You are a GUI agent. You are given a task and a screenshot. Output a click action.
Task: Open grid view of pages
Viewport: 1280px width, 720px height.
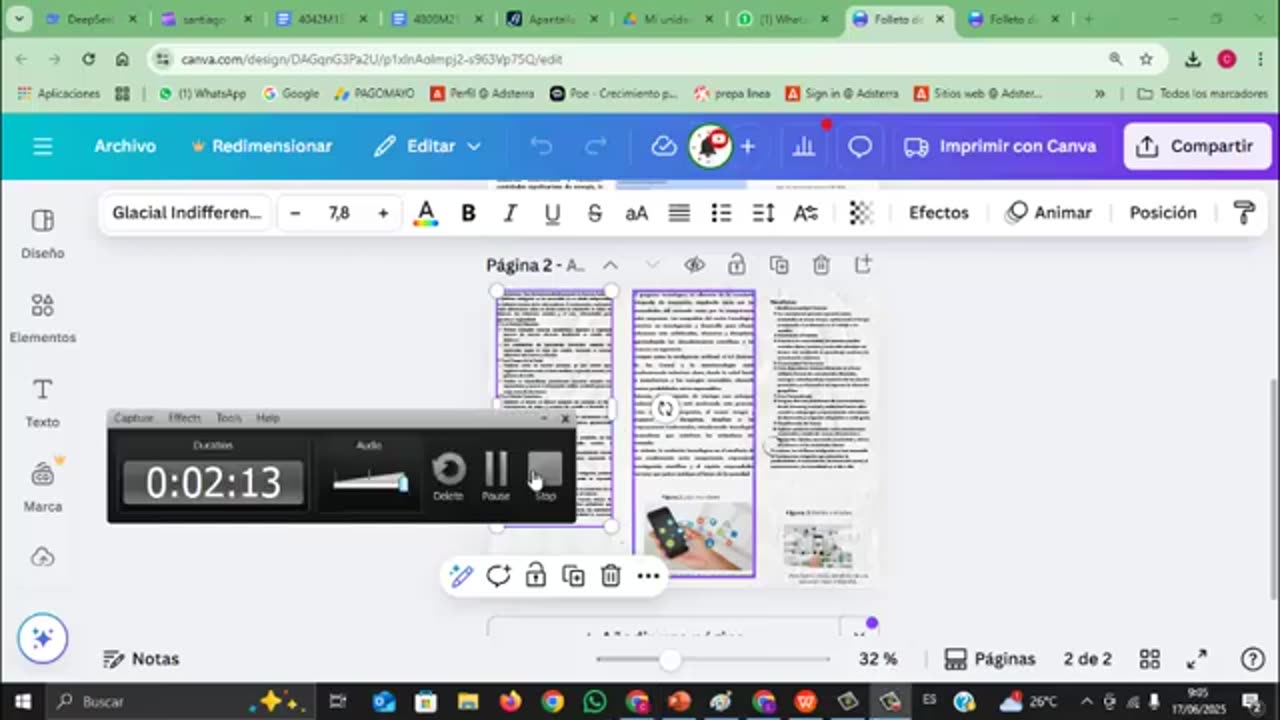1150,659
